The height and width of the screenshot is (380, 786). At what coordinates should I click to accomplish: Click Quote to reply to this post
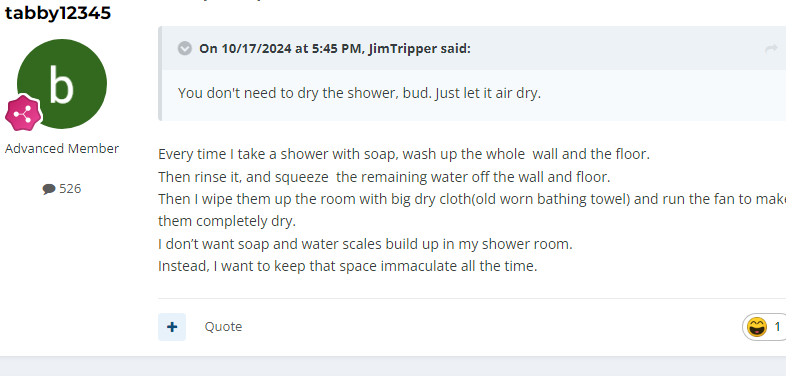(223, 327)
